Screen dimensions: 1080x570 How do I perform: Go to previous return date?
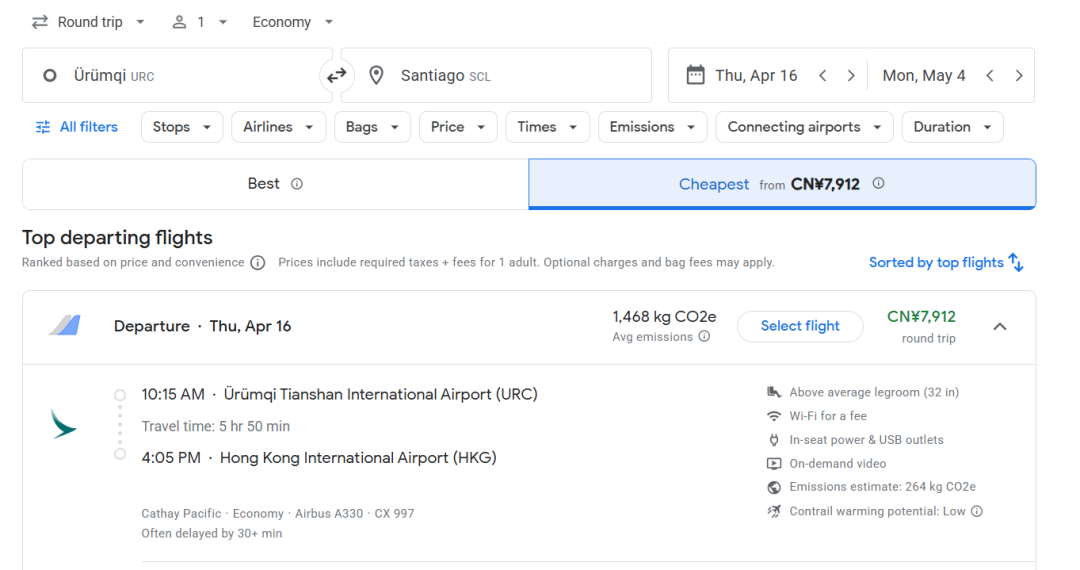coord(990,76)
